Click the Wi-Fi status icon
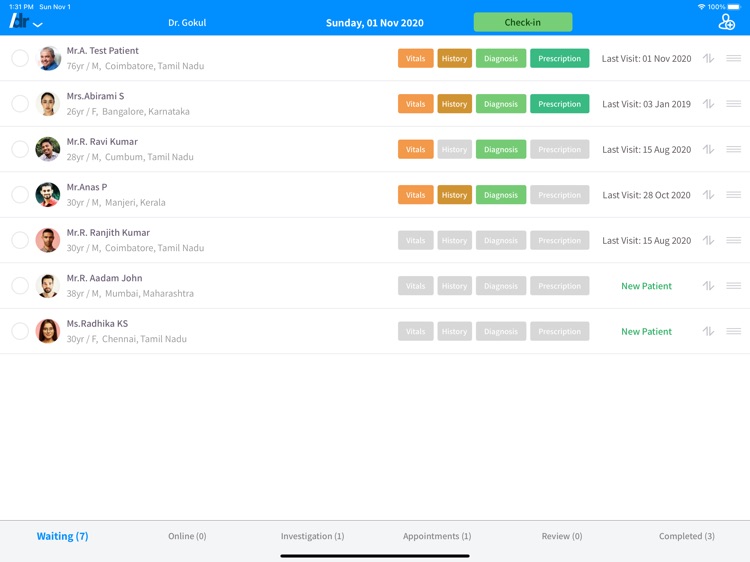Image resolution: width=750 pixels, height=562 pixels. pos(701,7)
